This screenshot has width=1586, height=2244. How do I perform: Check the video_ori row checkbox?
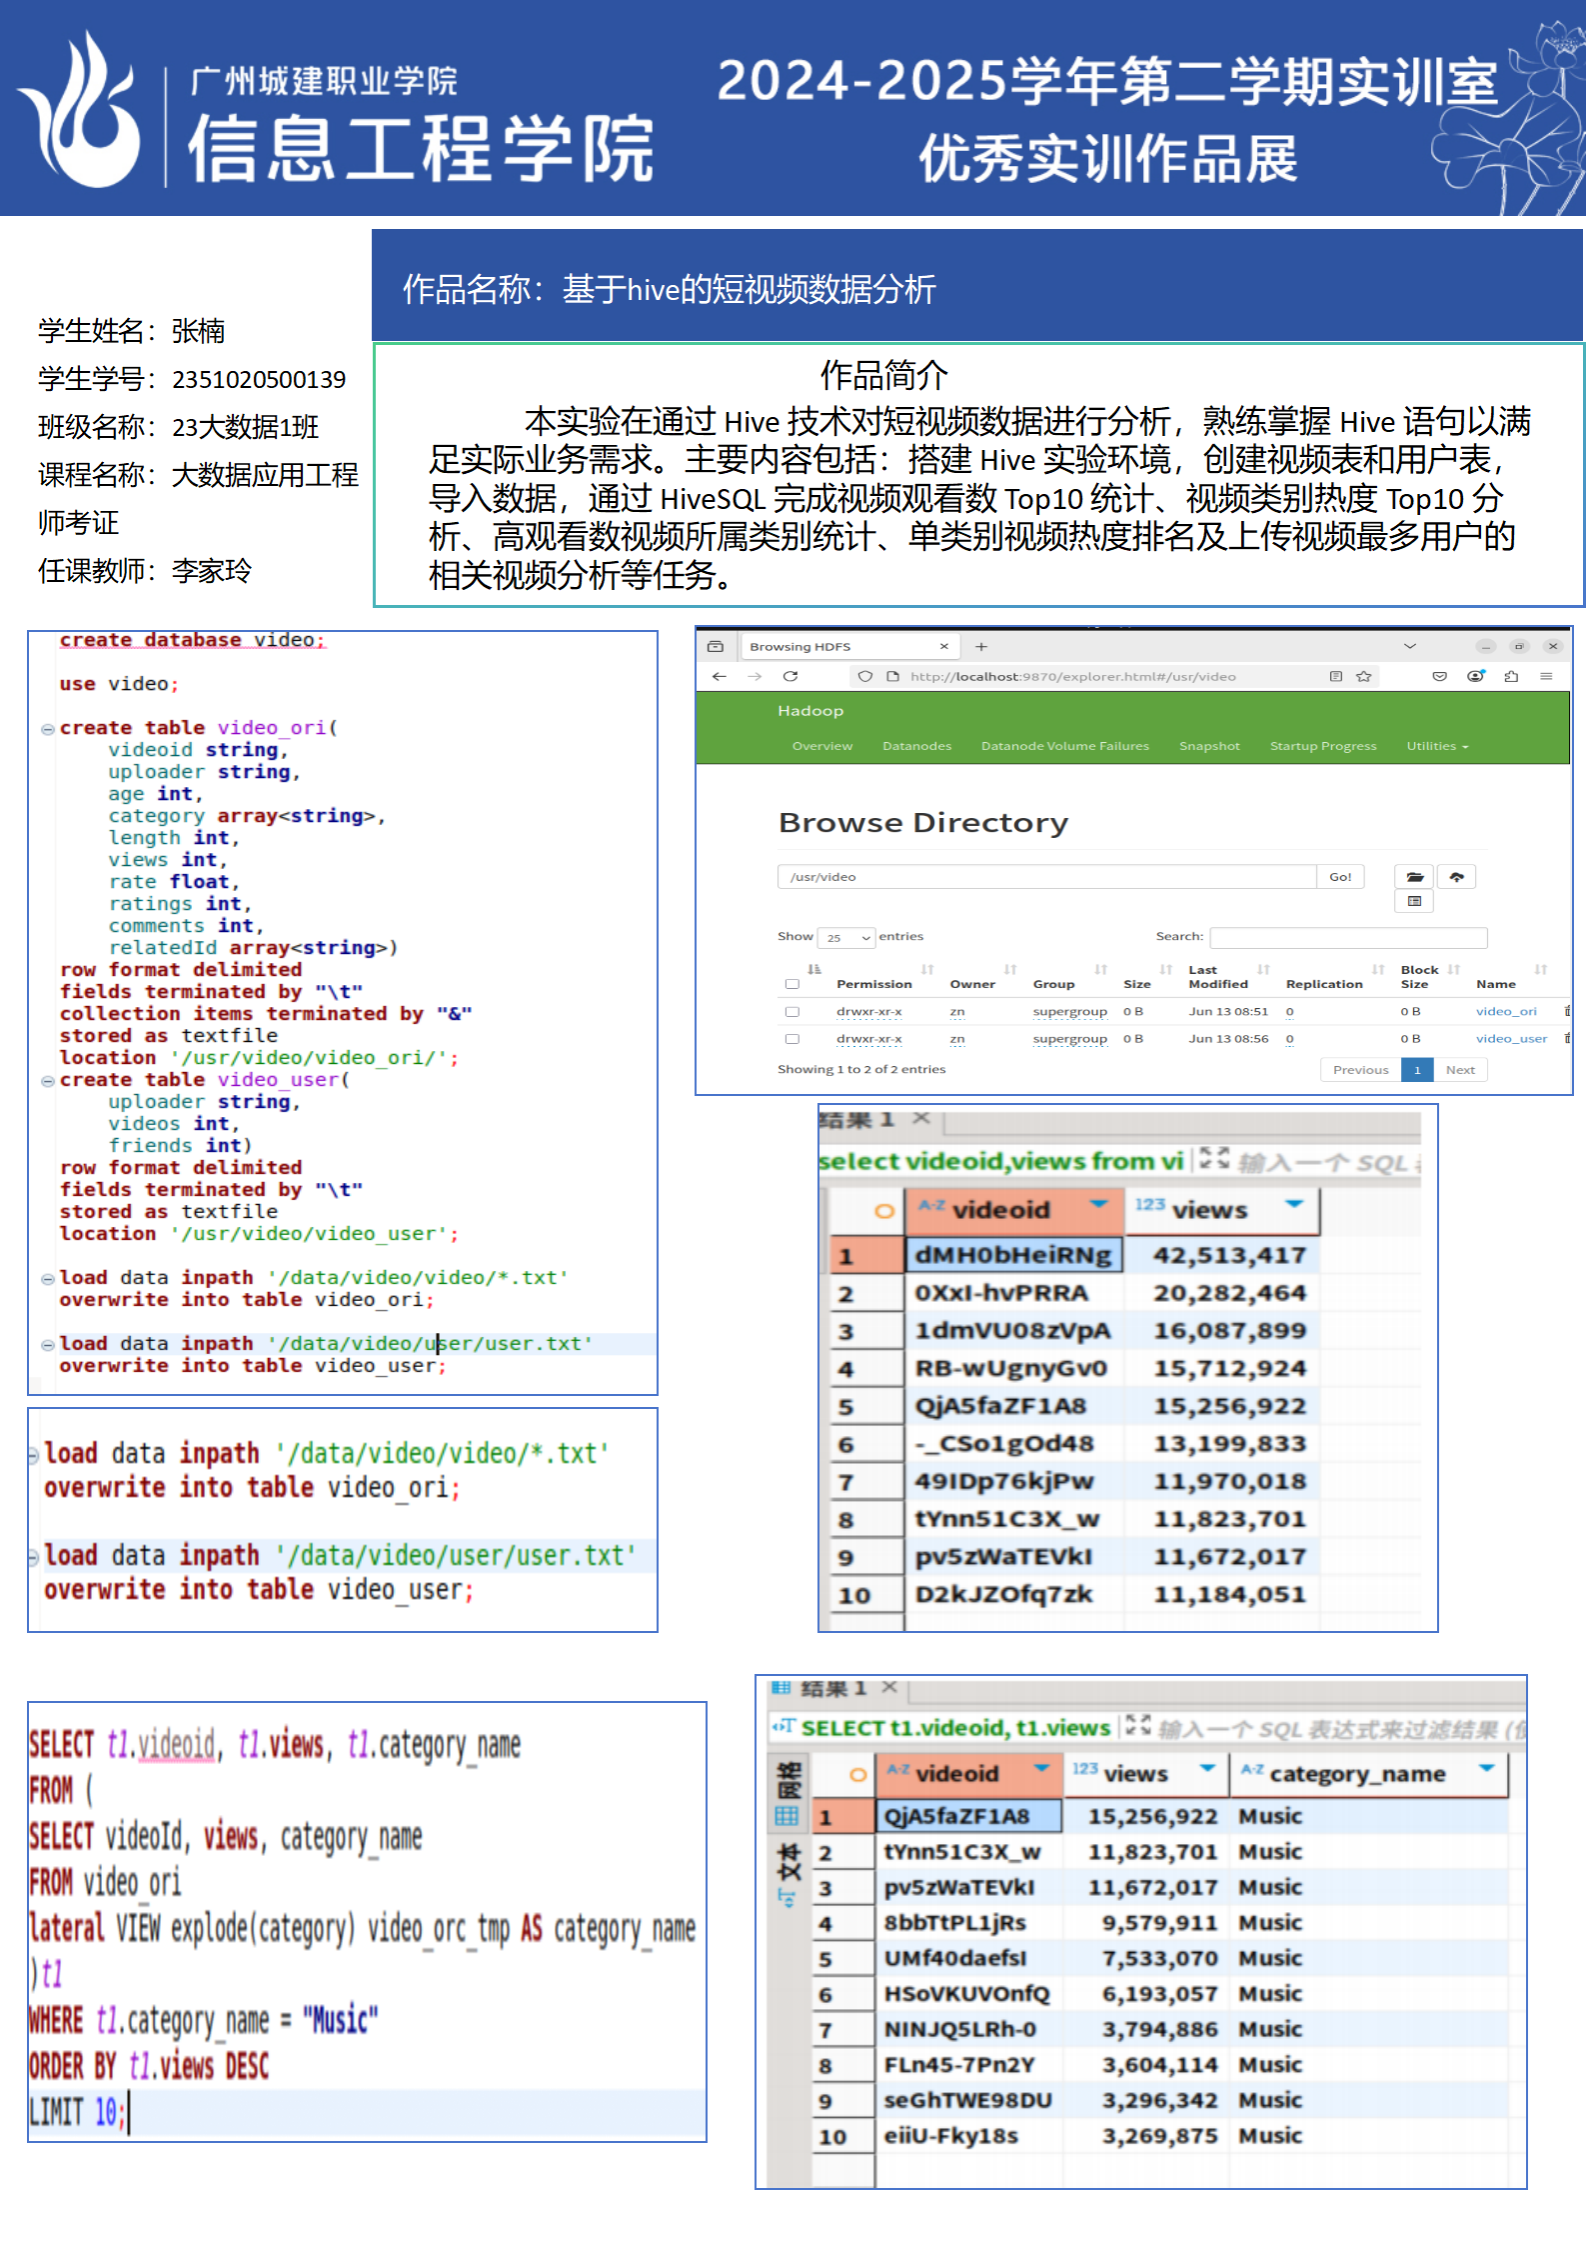click(792, 1012)
